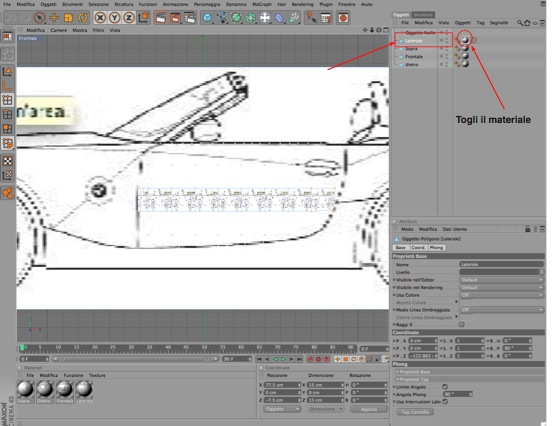Screen dimensions: 553x426
Task: Click the Laterale material tag sphere
Action: click(465, 40)
